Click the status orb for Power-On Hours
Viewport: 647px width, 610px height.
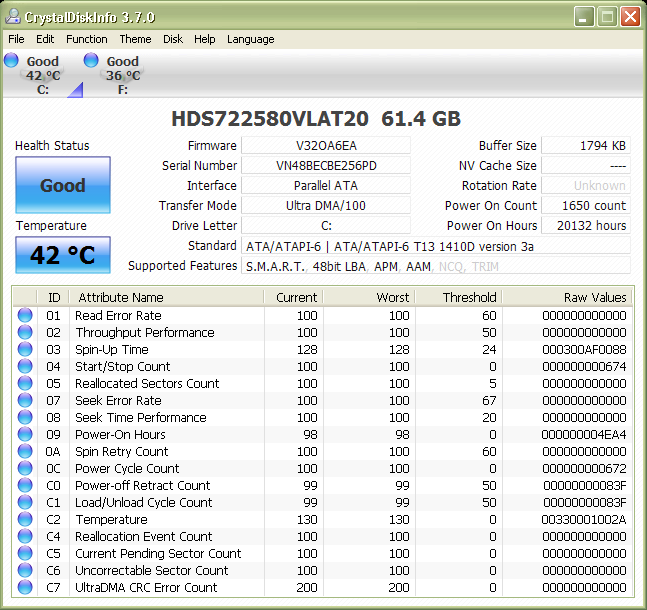click(x=25, y=434)
